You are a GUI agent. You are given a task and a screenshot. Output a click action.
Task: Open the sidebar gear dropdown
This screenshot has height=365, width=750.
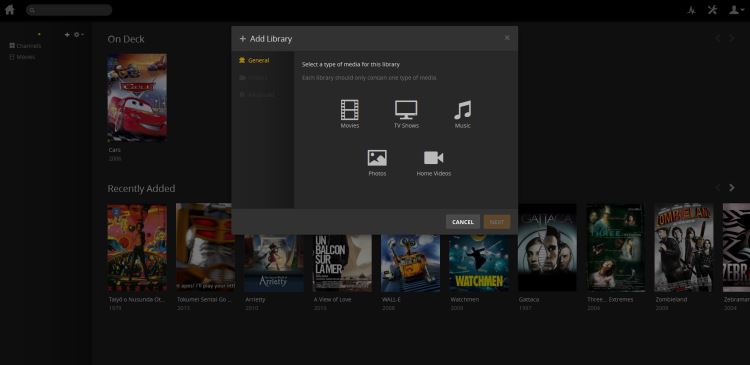pos(78,34)
